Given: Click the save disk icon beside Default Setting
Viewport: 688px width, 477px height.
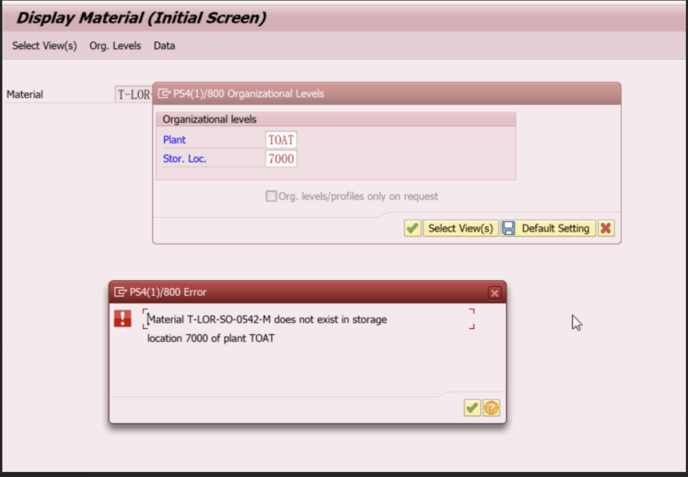Looking at the screenshot, I should 508,228.
